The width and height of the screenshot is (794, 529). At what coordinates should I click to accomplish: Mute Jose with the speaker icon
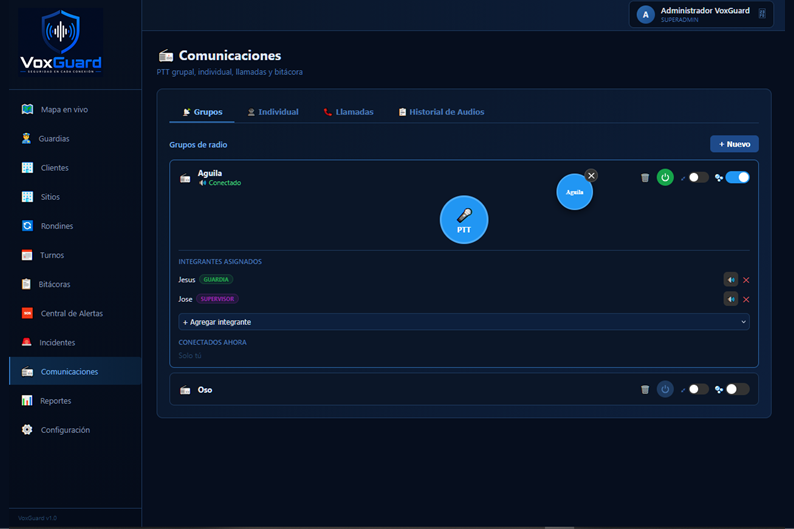[x=731, y=299]
